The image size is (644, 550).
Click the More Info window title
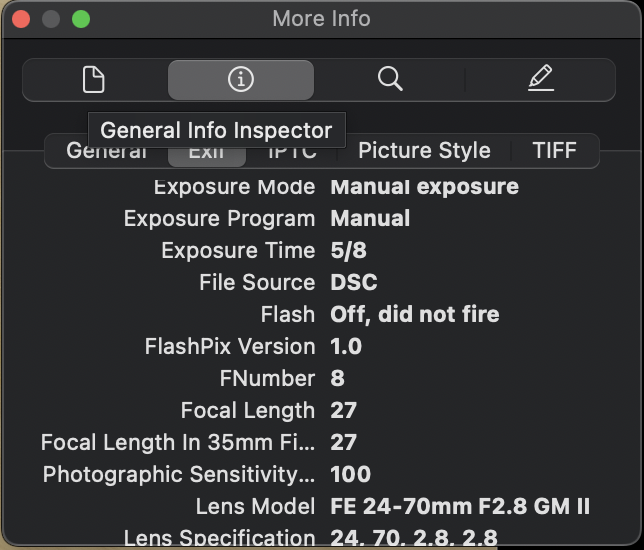[322, 19]
